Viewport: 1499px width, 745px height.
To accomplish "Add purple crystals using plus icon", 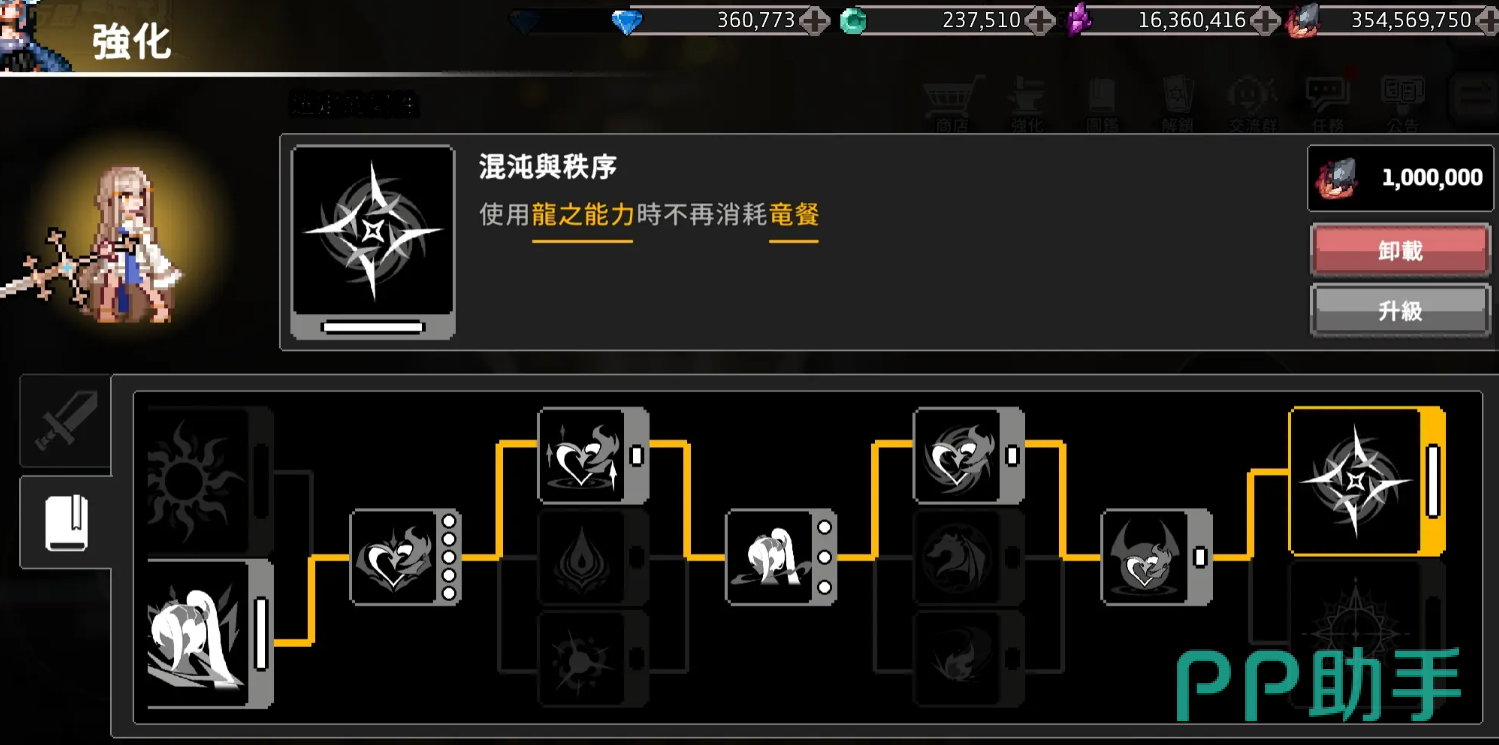I will 1265,20.
